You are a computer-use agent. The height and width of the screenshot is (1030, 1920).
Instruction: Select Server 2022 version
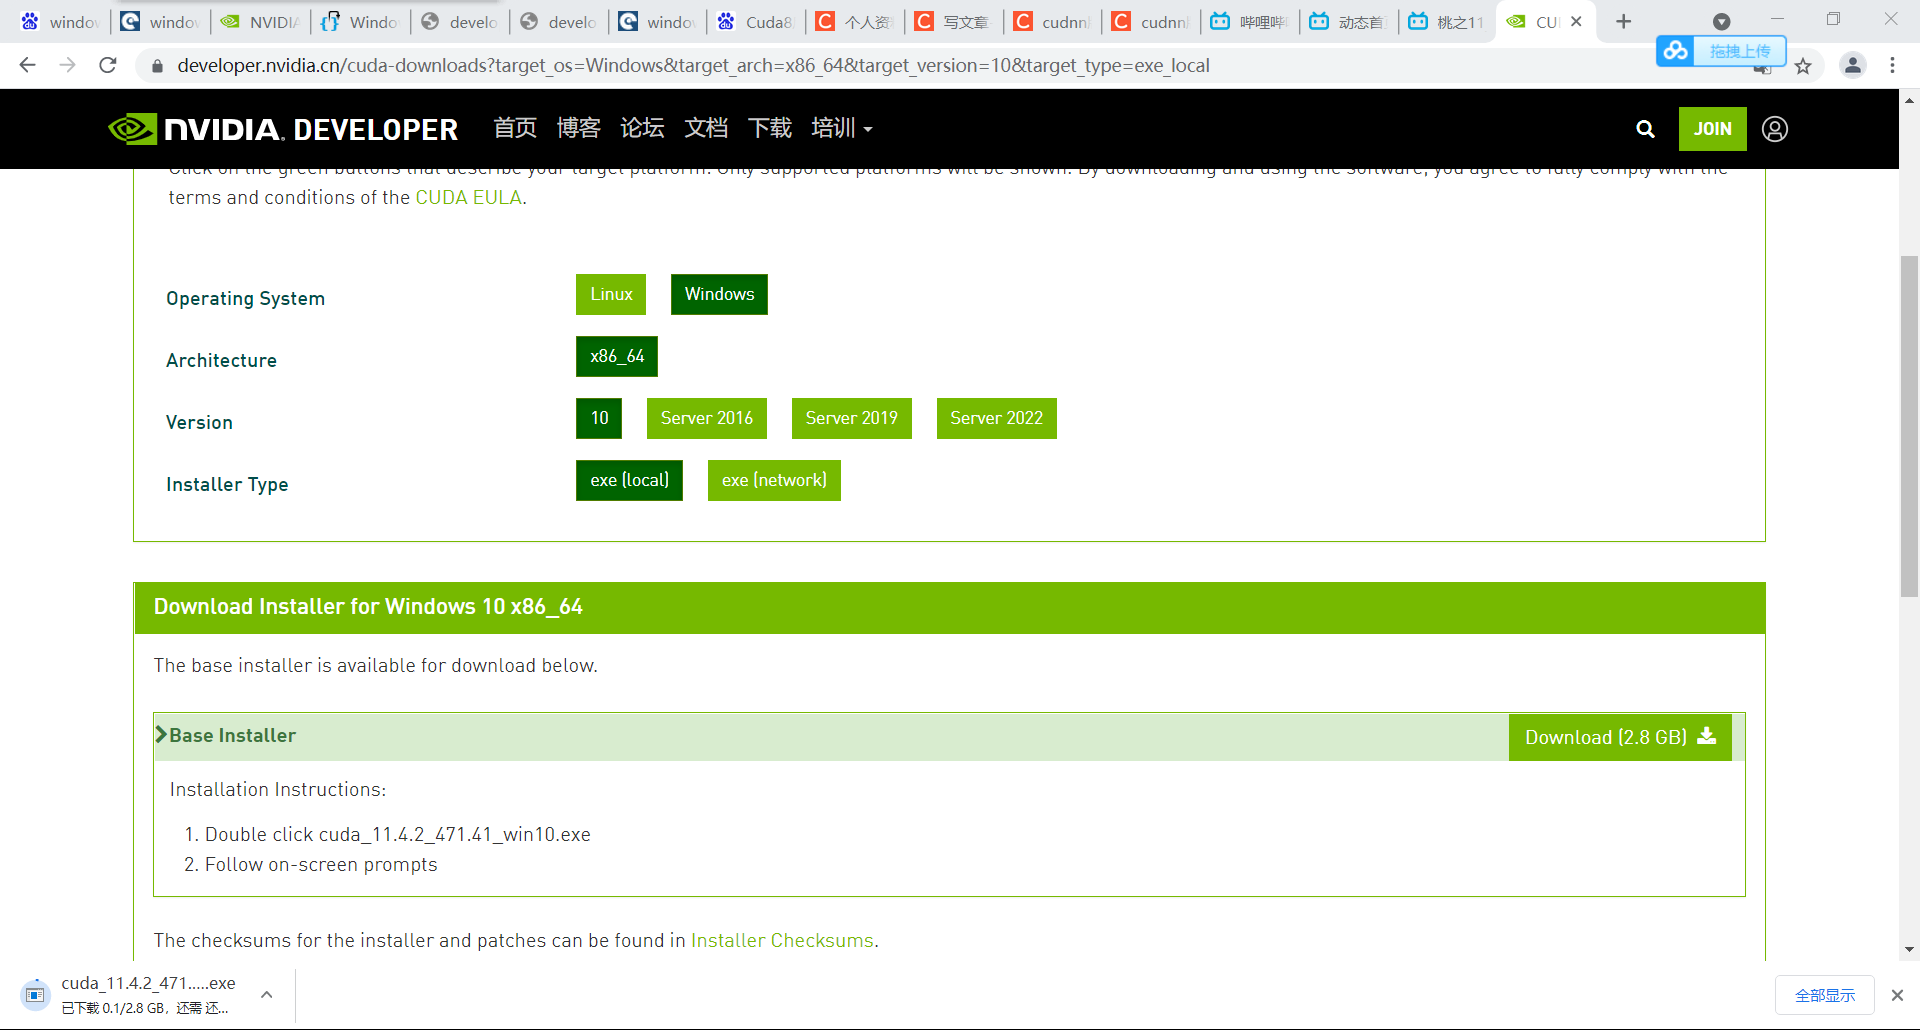tap(997, 418)
